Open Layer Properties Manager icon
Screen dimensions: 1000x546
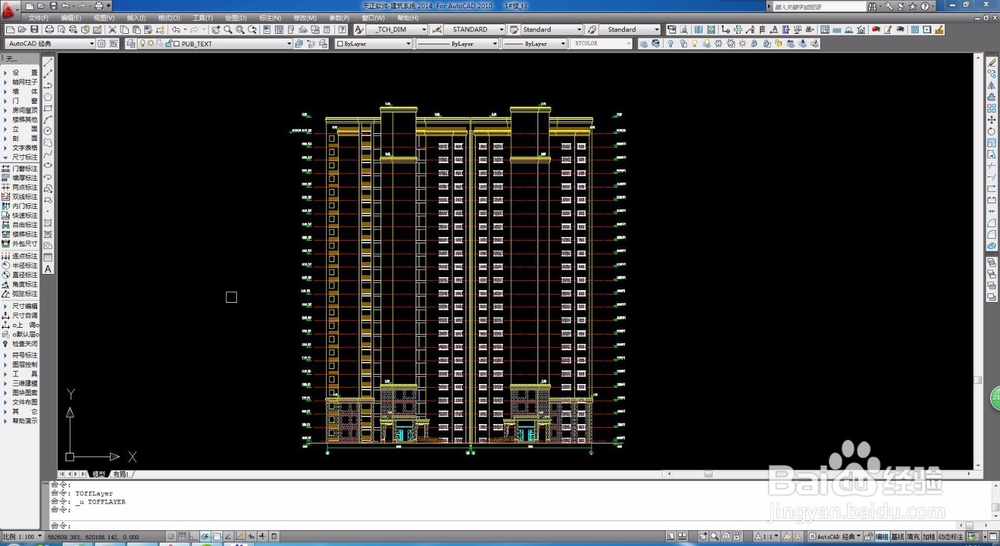point(131,43)
